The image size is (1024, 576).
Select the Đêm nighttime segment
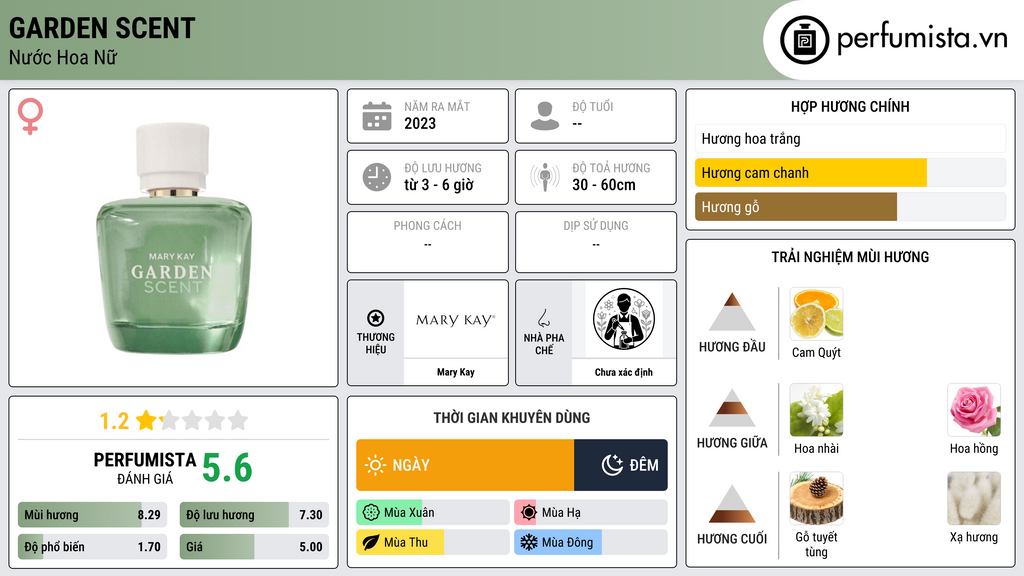click(x=621, y=465)
